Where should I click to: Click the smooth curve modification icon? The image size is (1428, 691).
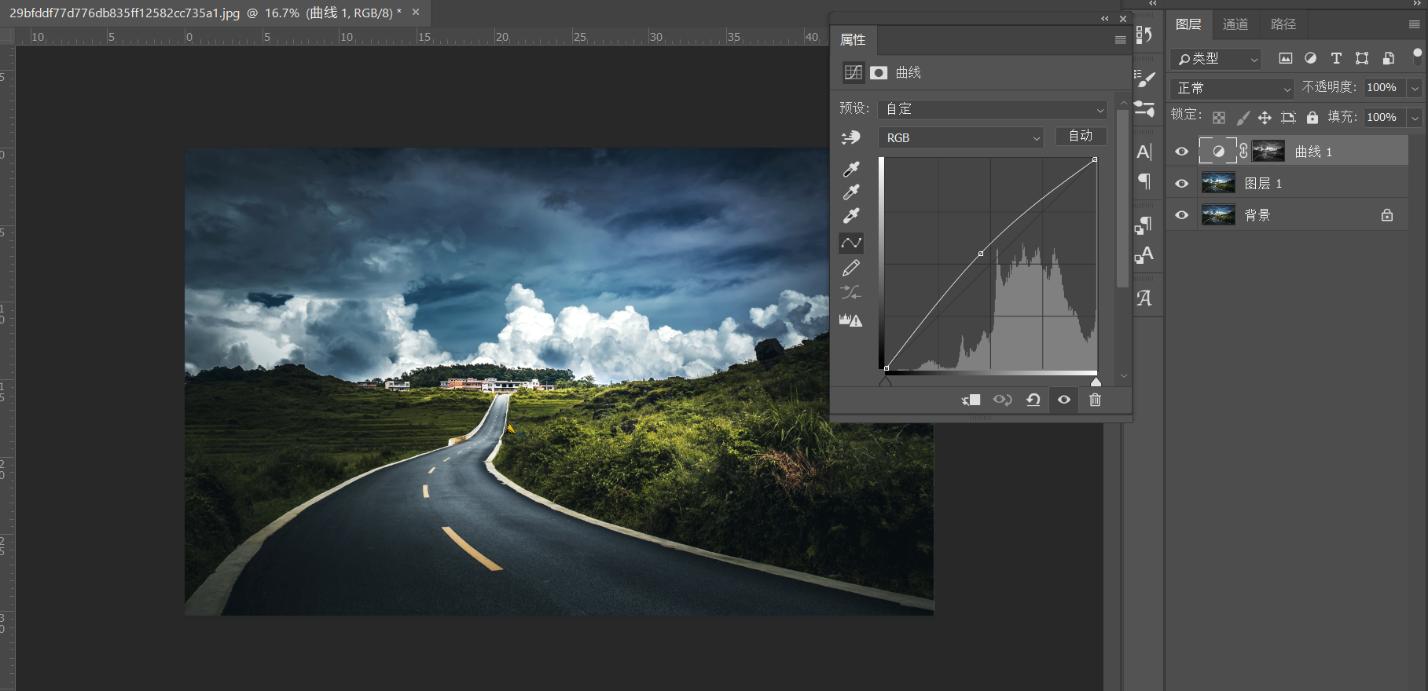click(851, 291)
